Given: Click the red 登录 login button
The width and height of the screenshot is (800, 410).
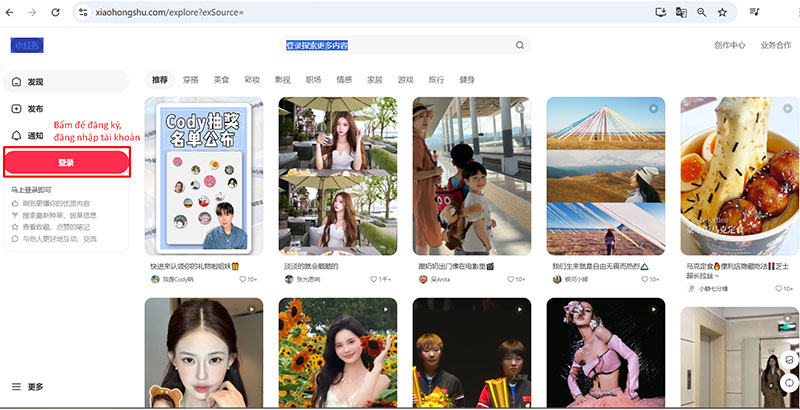Looking at the screenshot, I should (x=66, y=163).
